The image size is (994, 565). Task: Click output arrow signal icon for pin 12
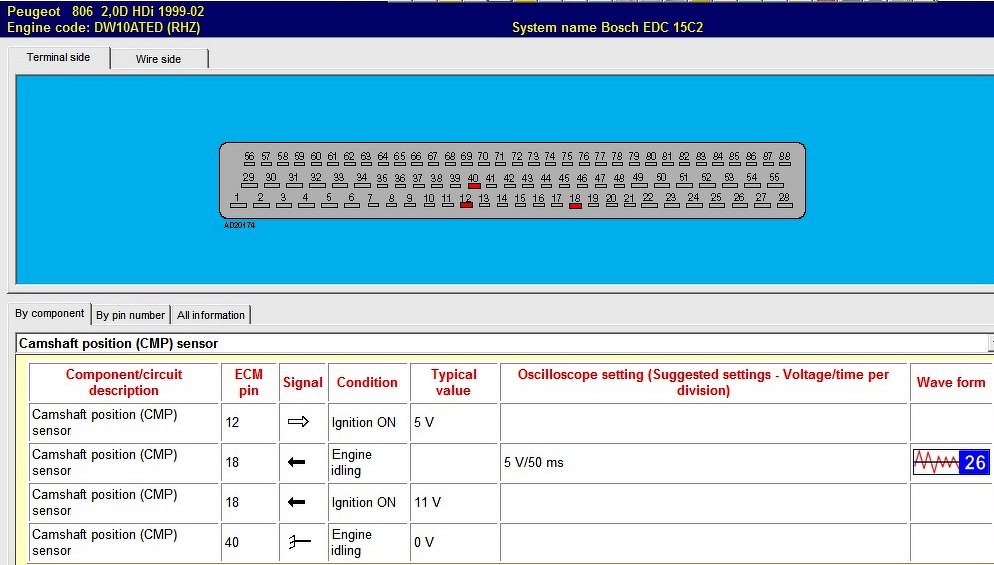pyautogui.click(x=298, y=422)
